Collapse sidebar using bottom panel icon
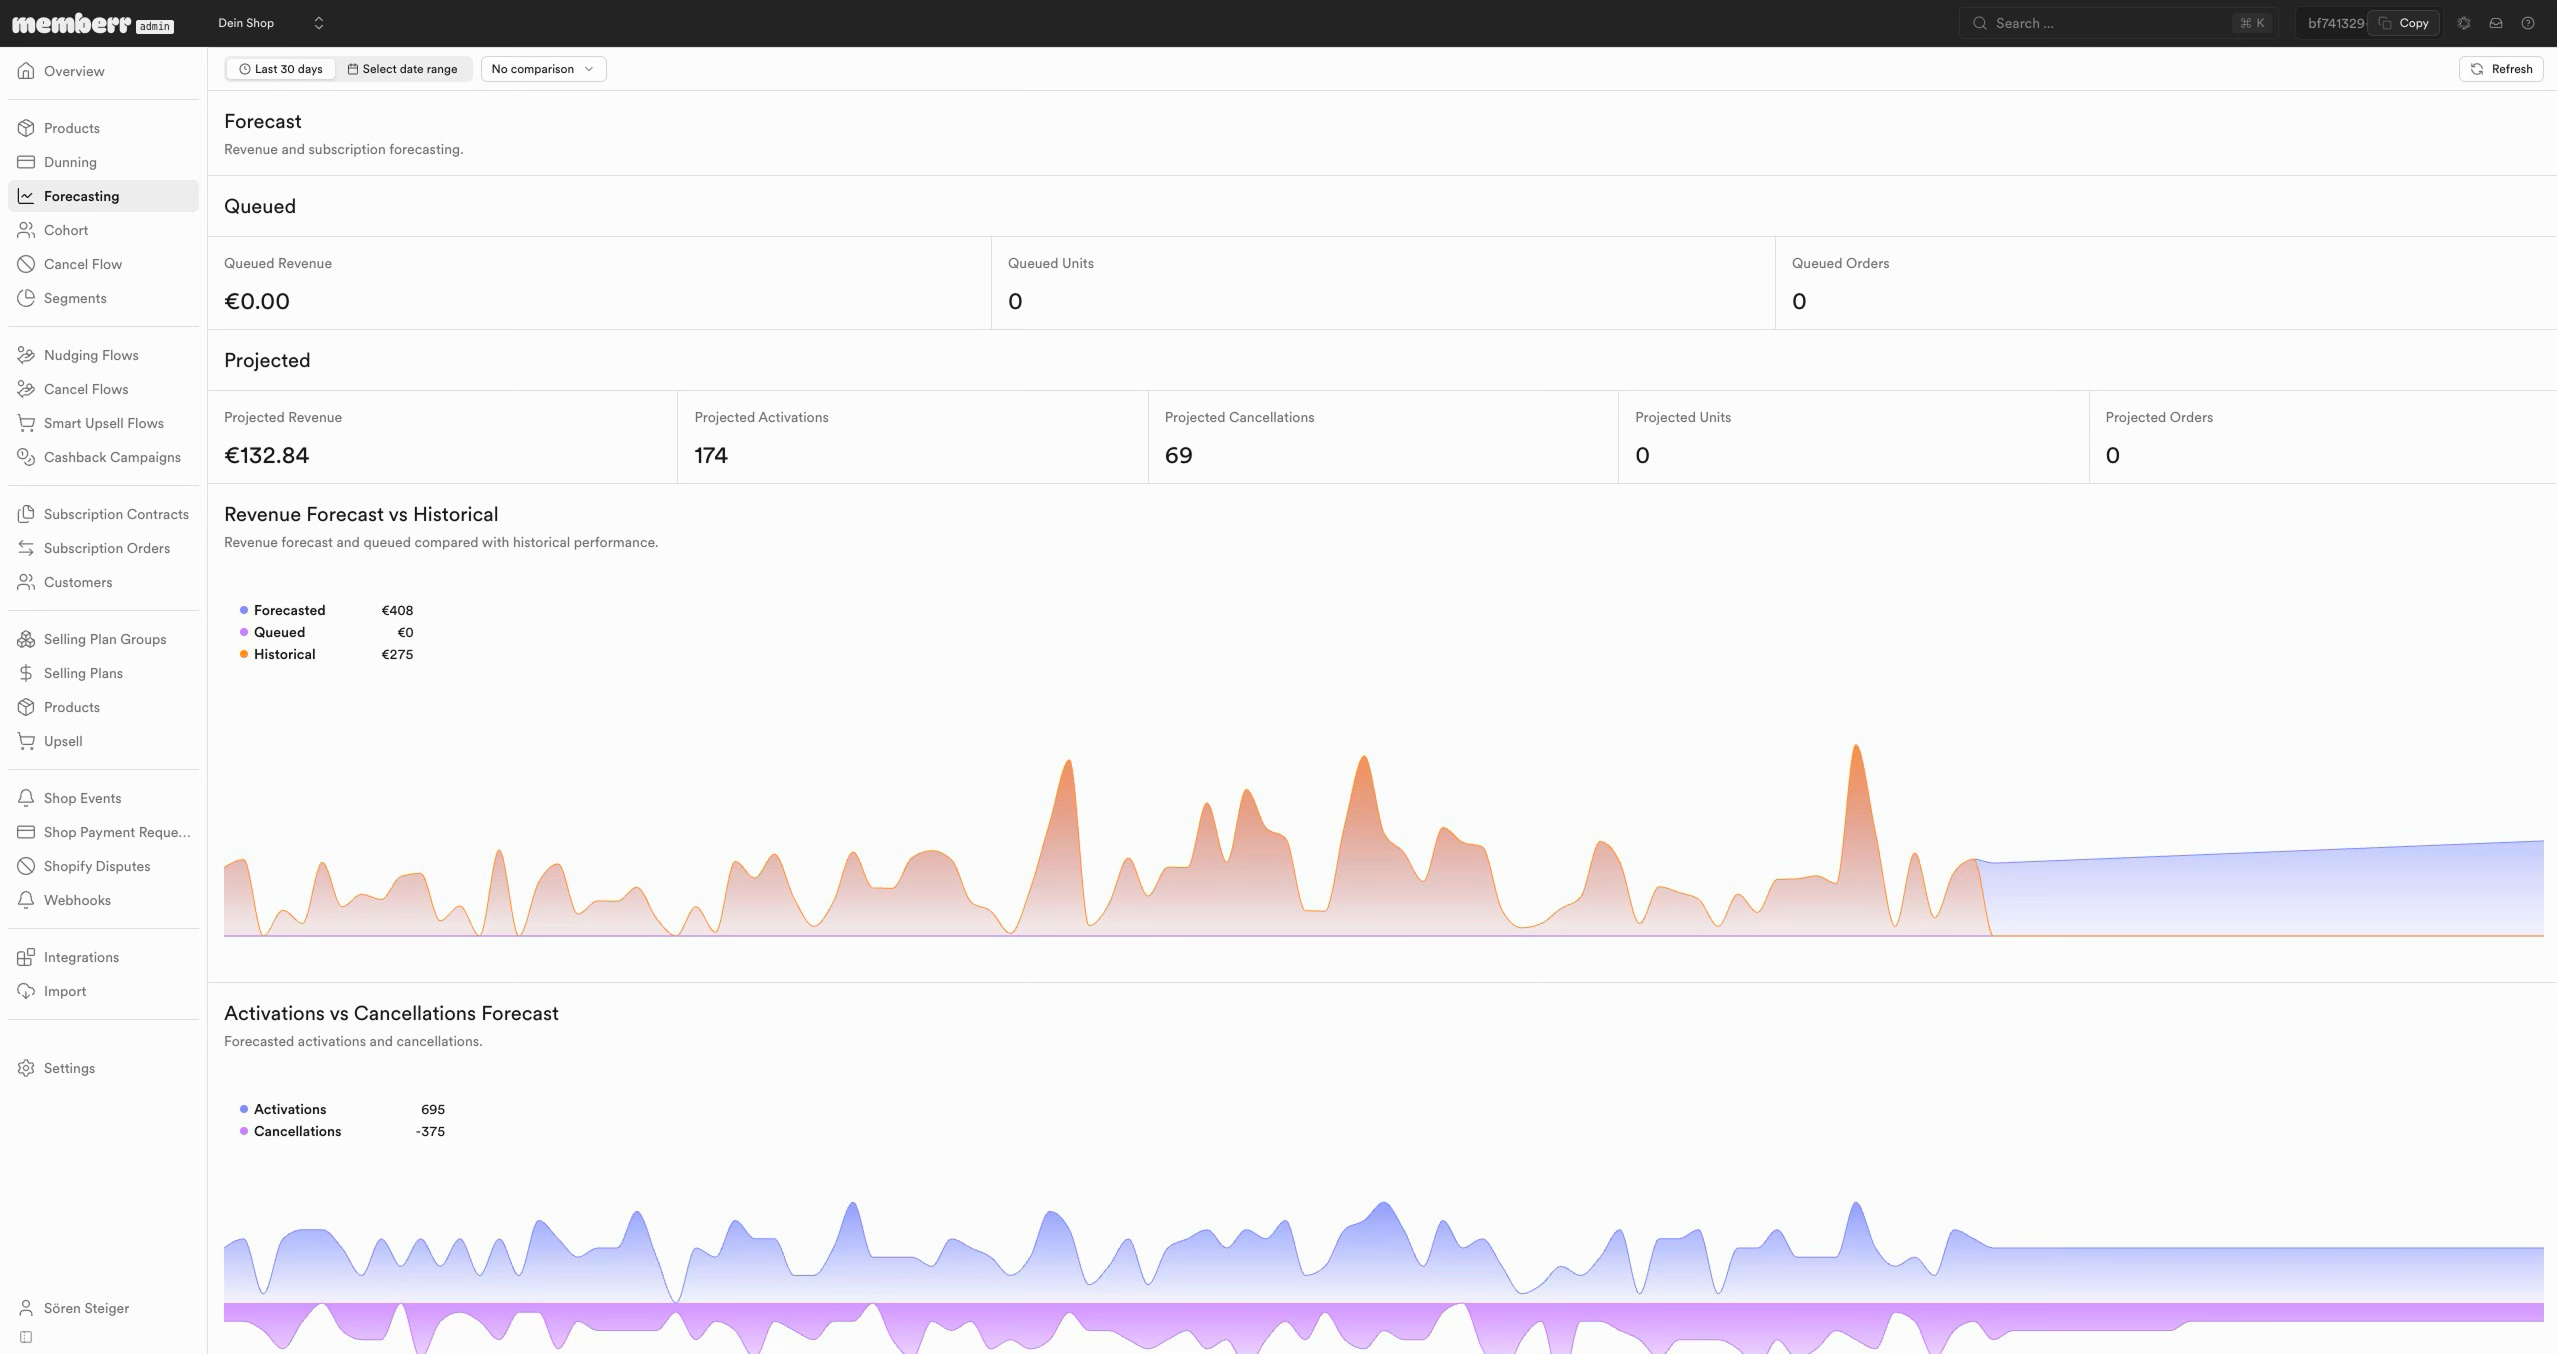The image size is (2557, 1354). (26, 1337)
